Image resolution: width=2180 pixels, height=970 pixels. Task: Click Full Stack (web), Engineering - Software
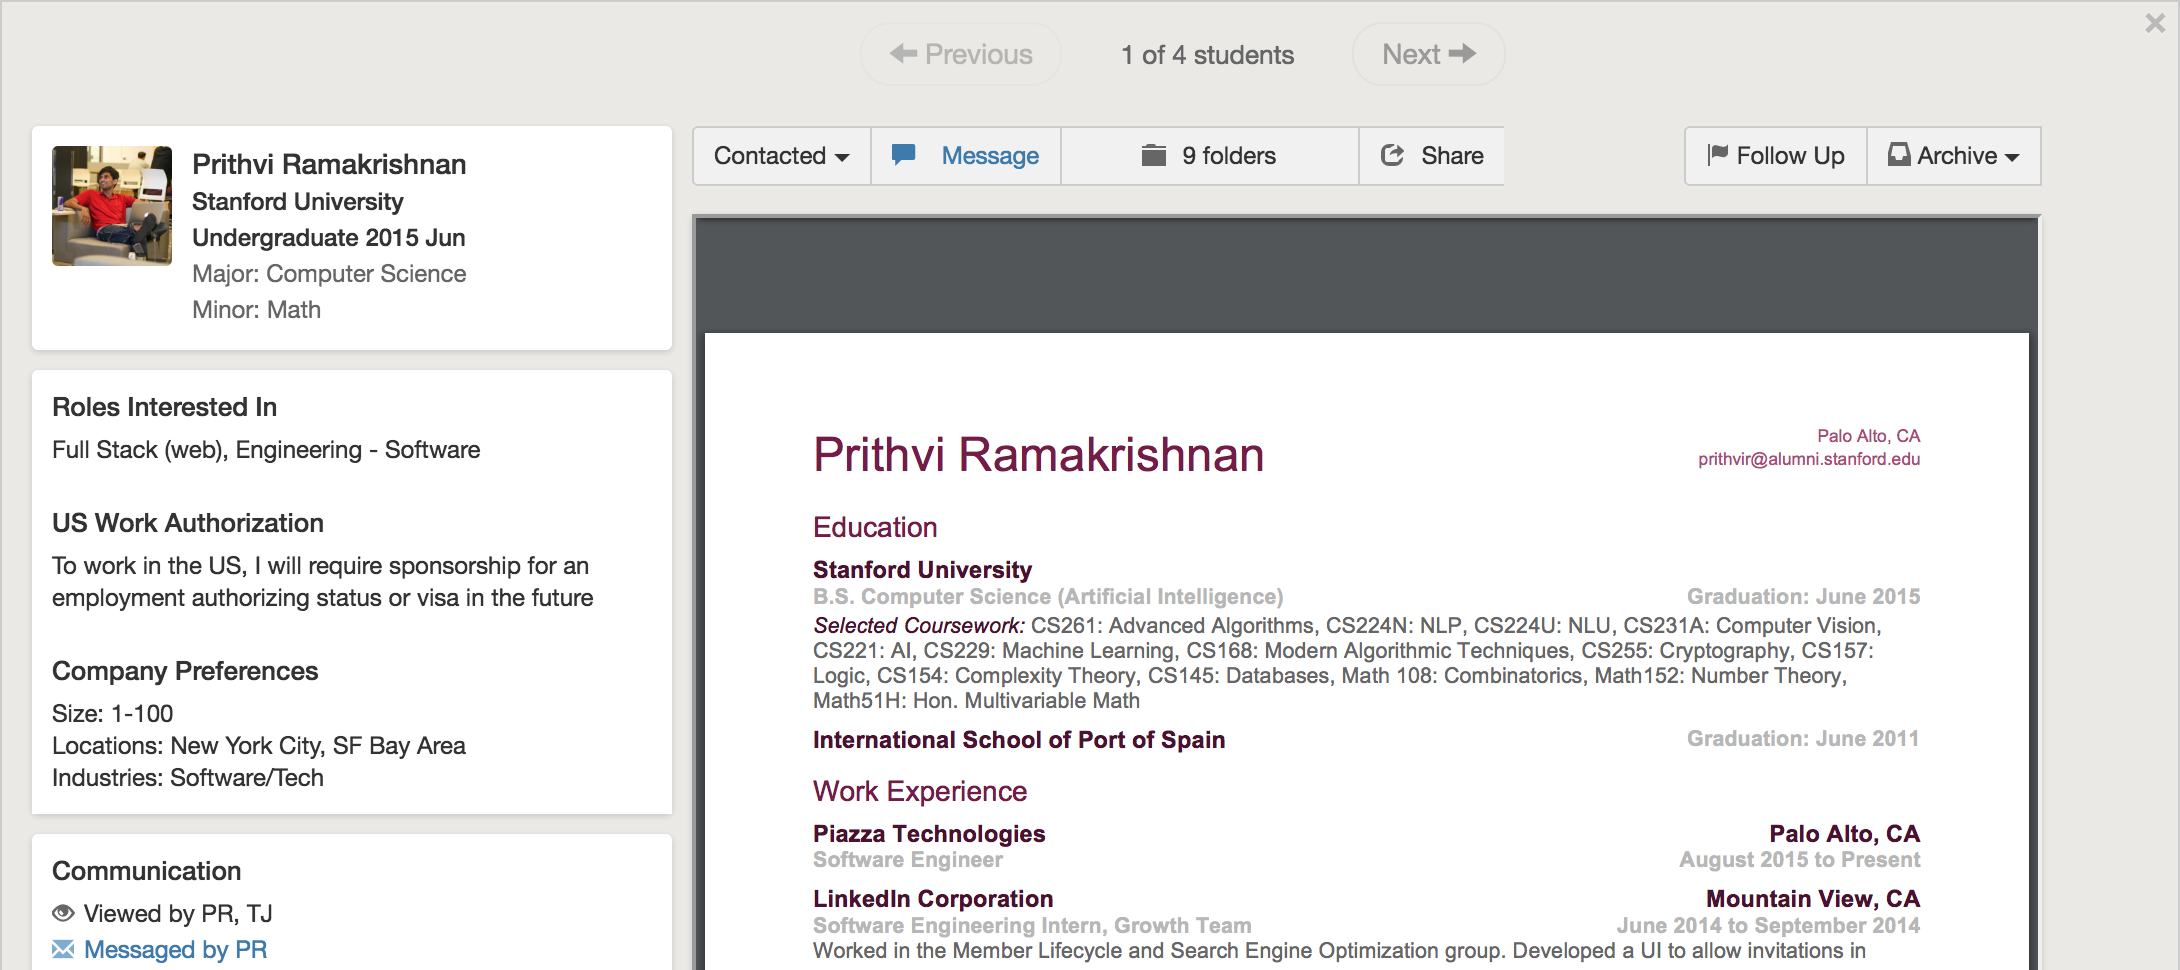pos(266,450)
